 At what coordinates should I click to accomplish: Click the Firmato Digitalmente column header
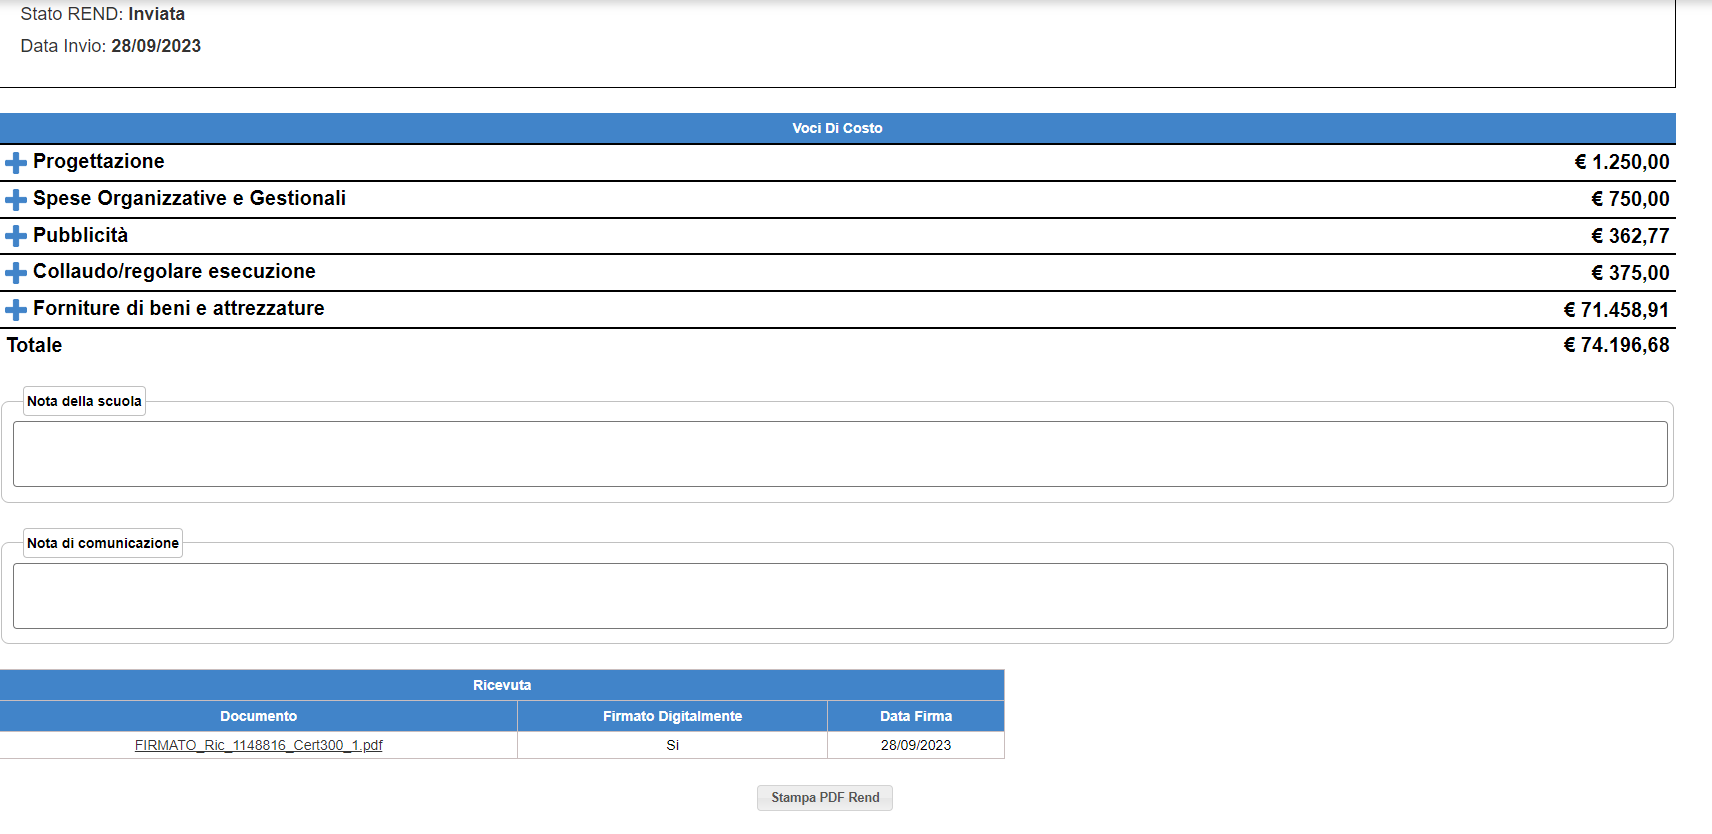(x=672, y=716)
